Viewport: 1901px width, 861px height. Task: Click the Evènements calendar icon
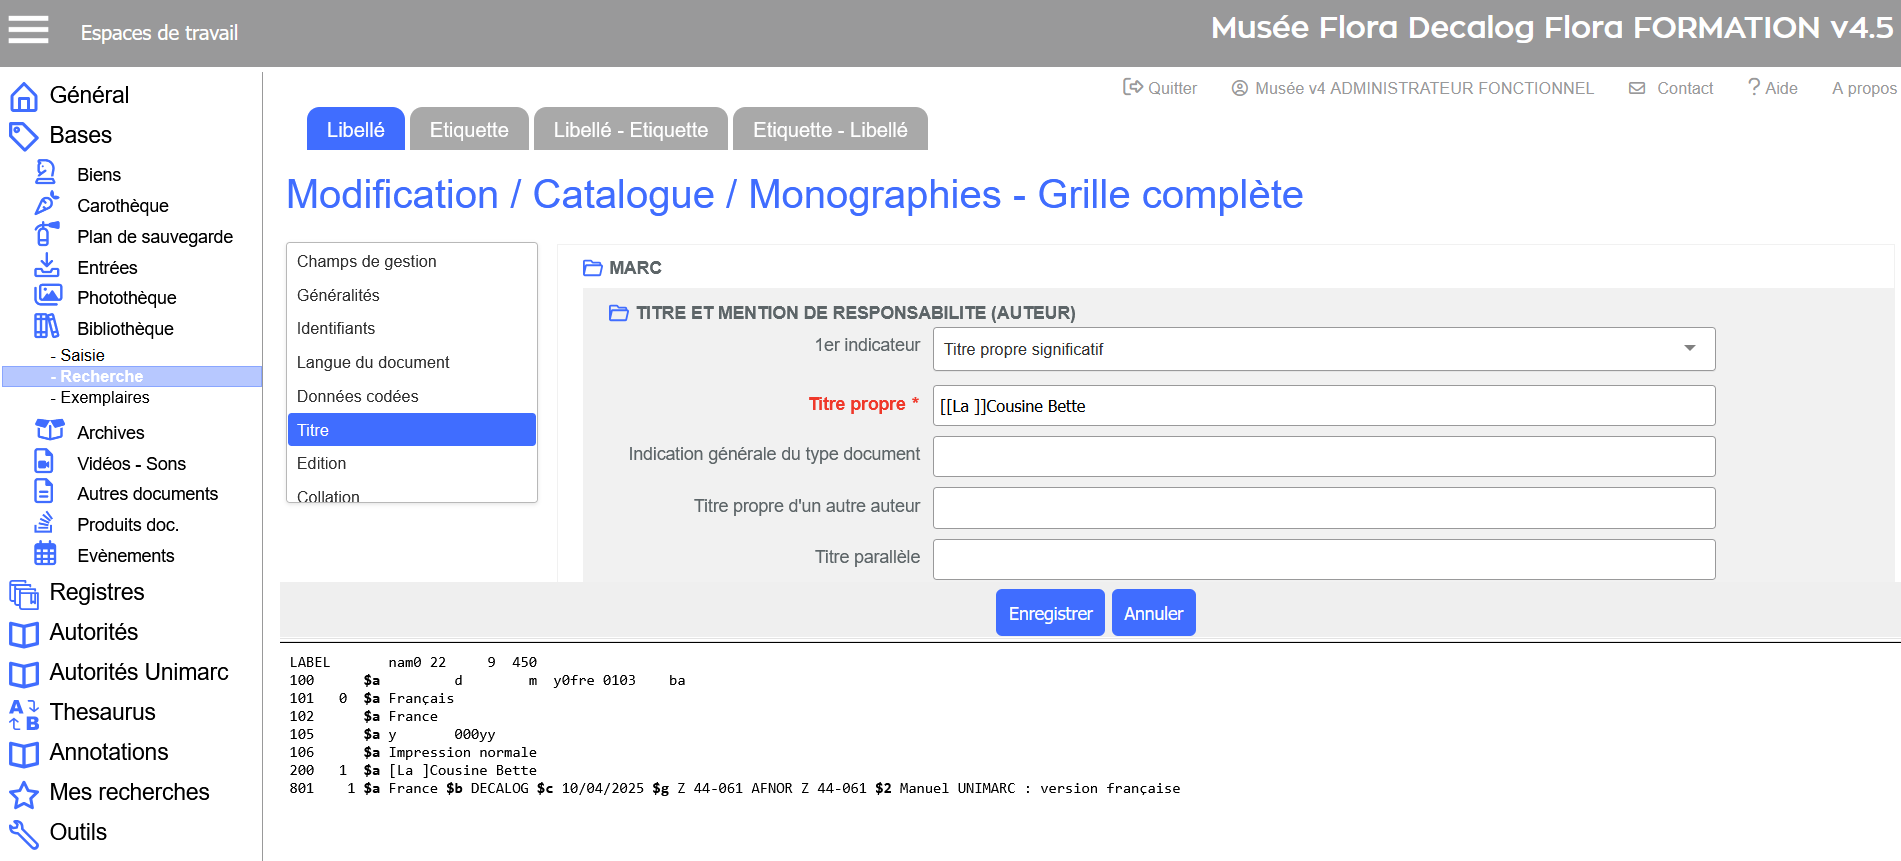tap(46, 554)
